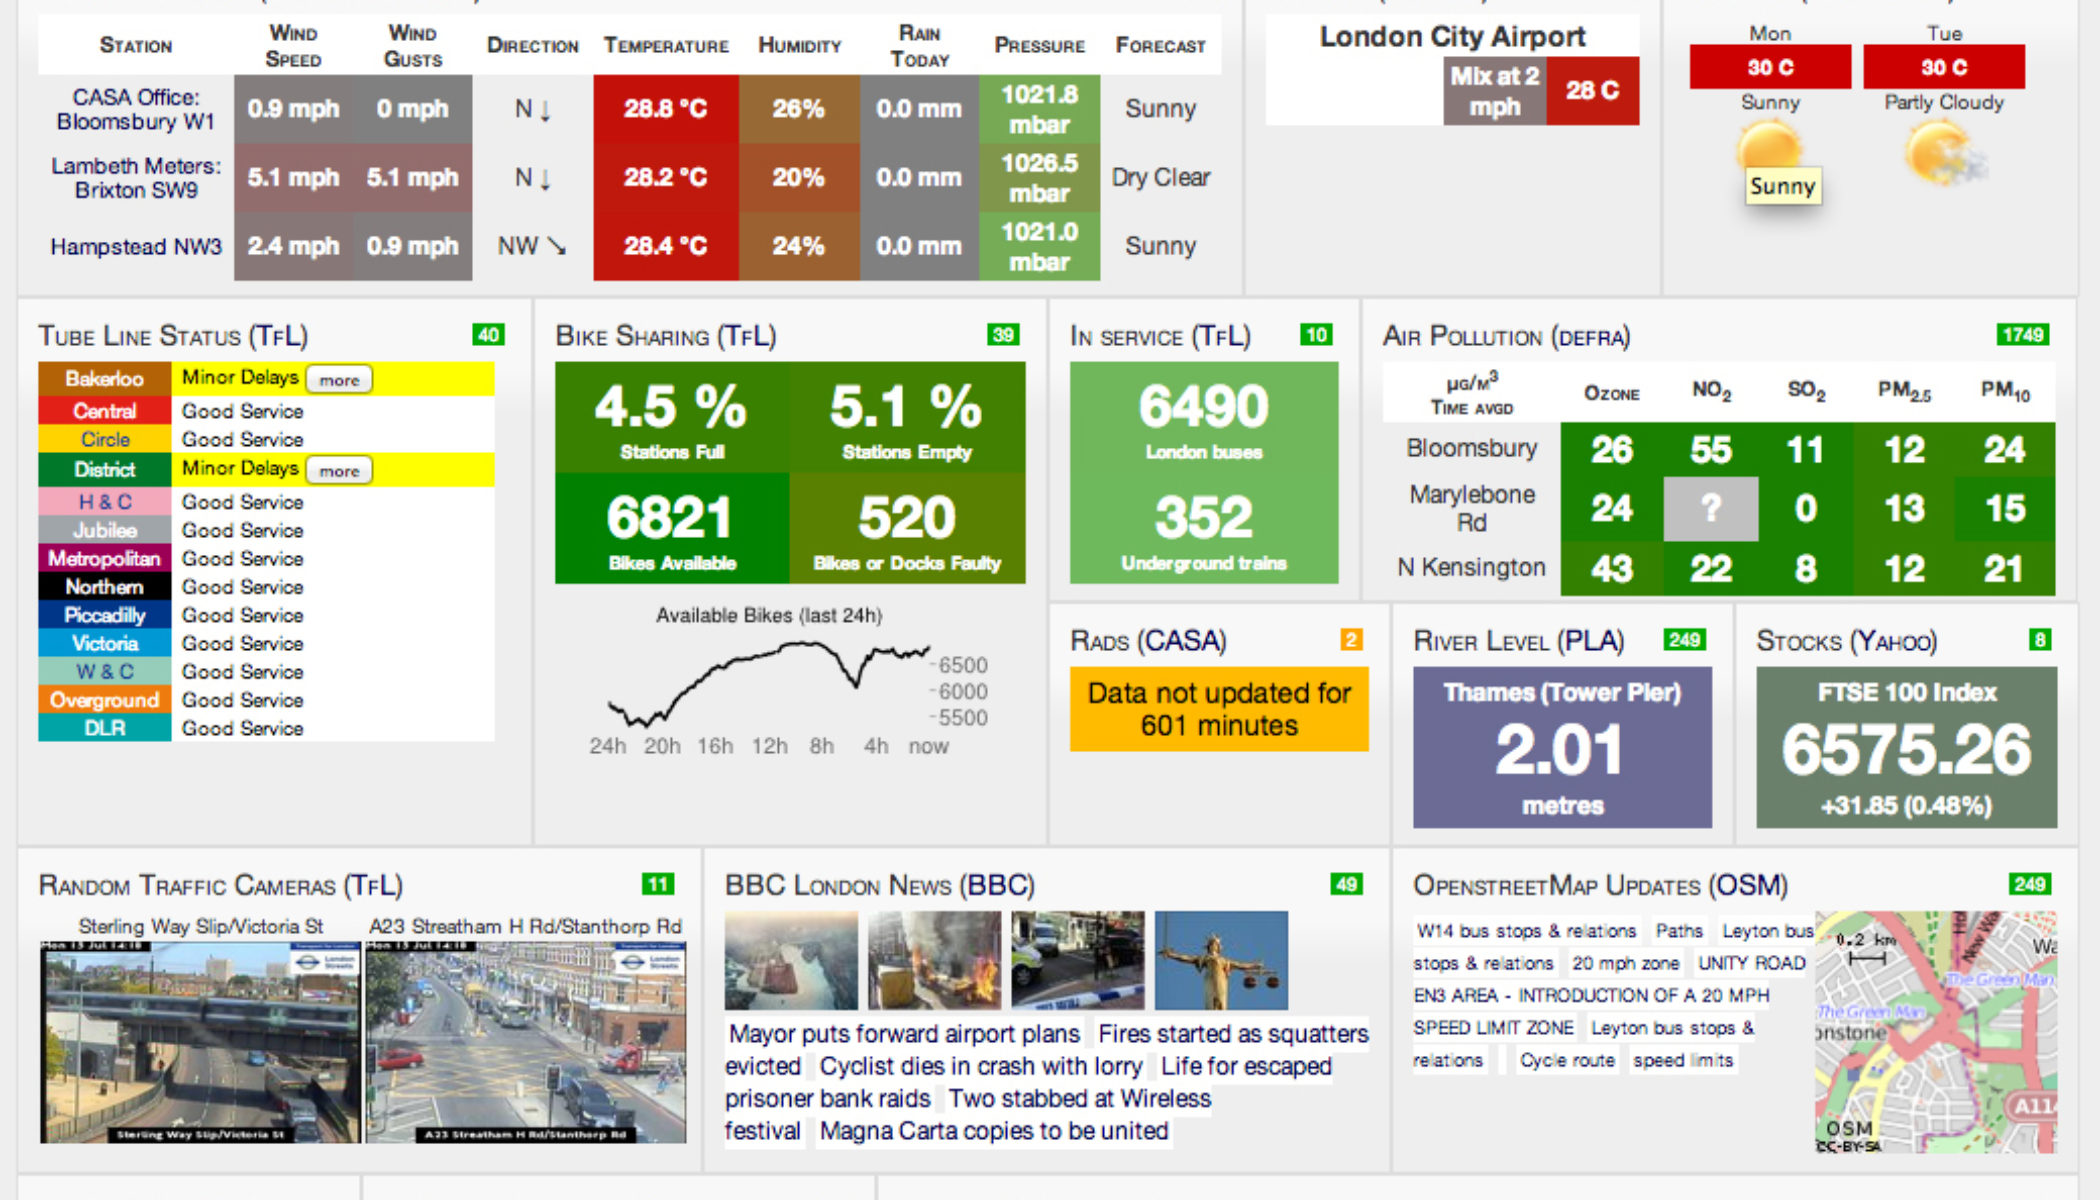Click the green 1749 Air Pollution badge

pos(2022,335)
